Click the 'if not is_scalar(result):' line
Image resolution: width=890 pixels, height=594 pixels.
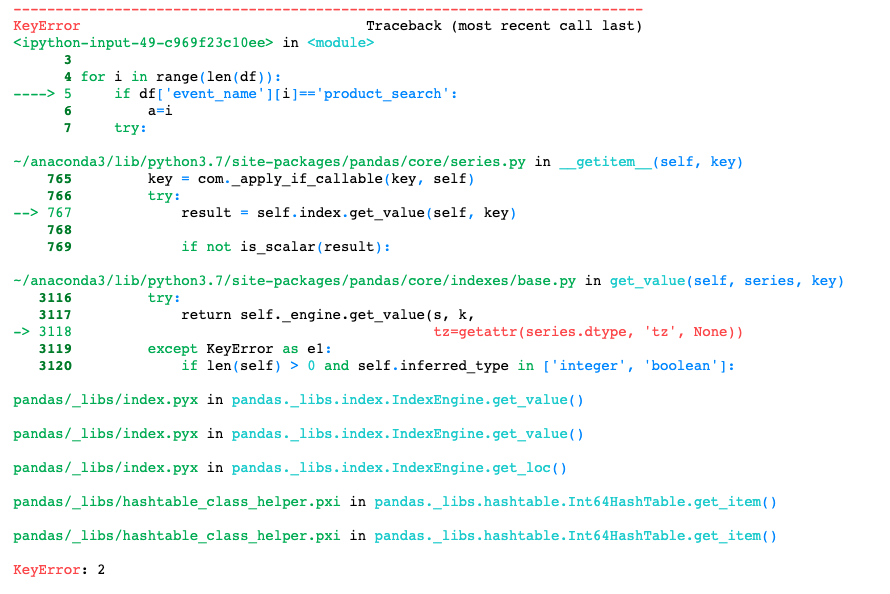click(285, 247)
